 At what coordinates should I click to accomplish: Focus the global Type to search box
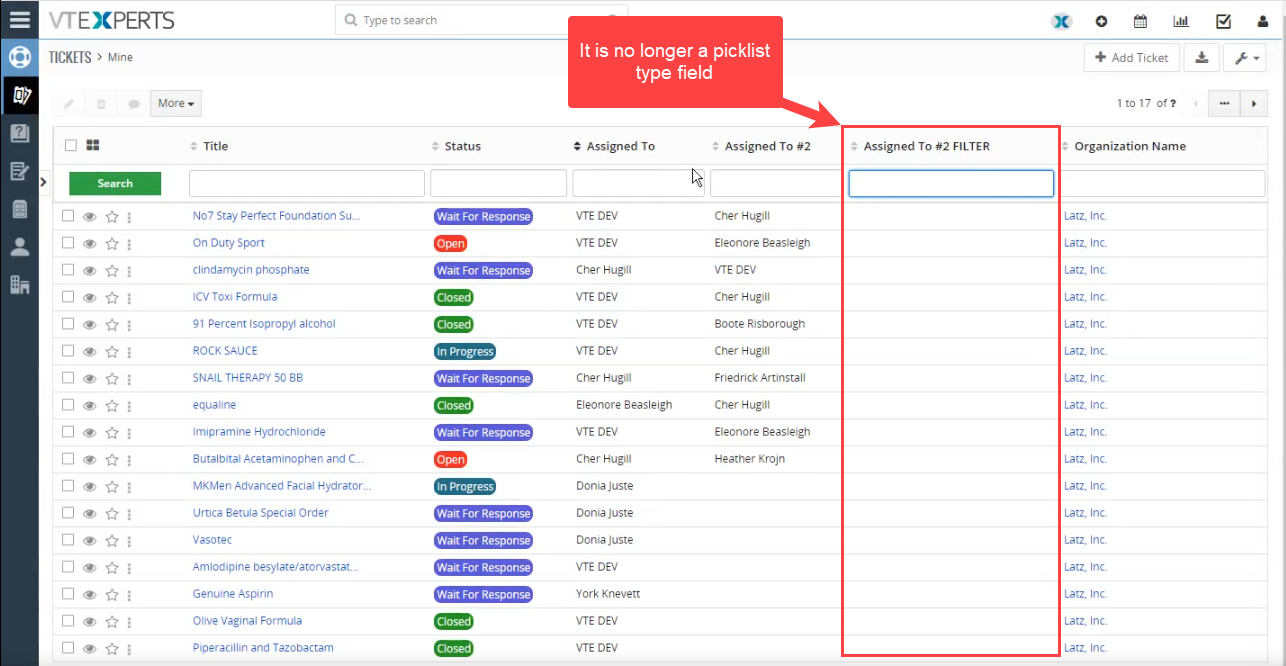coord(481,20)
